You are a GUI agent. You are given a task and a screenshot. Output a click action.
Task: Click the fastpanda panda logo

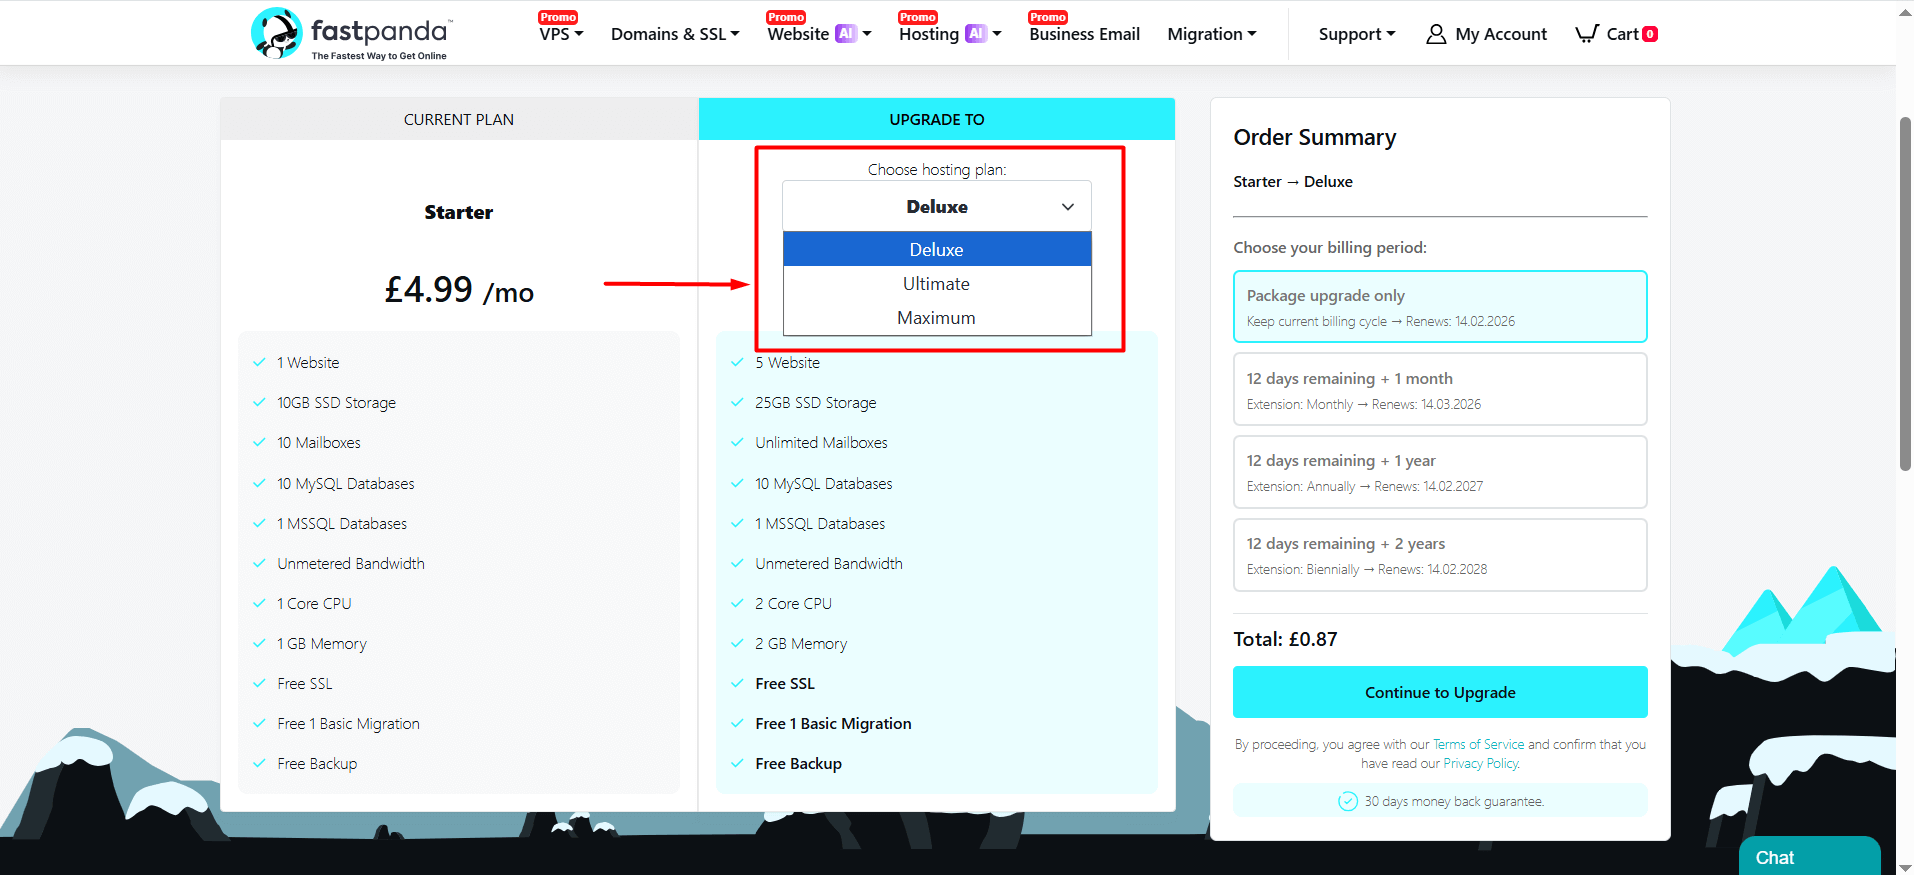point(276,33)
